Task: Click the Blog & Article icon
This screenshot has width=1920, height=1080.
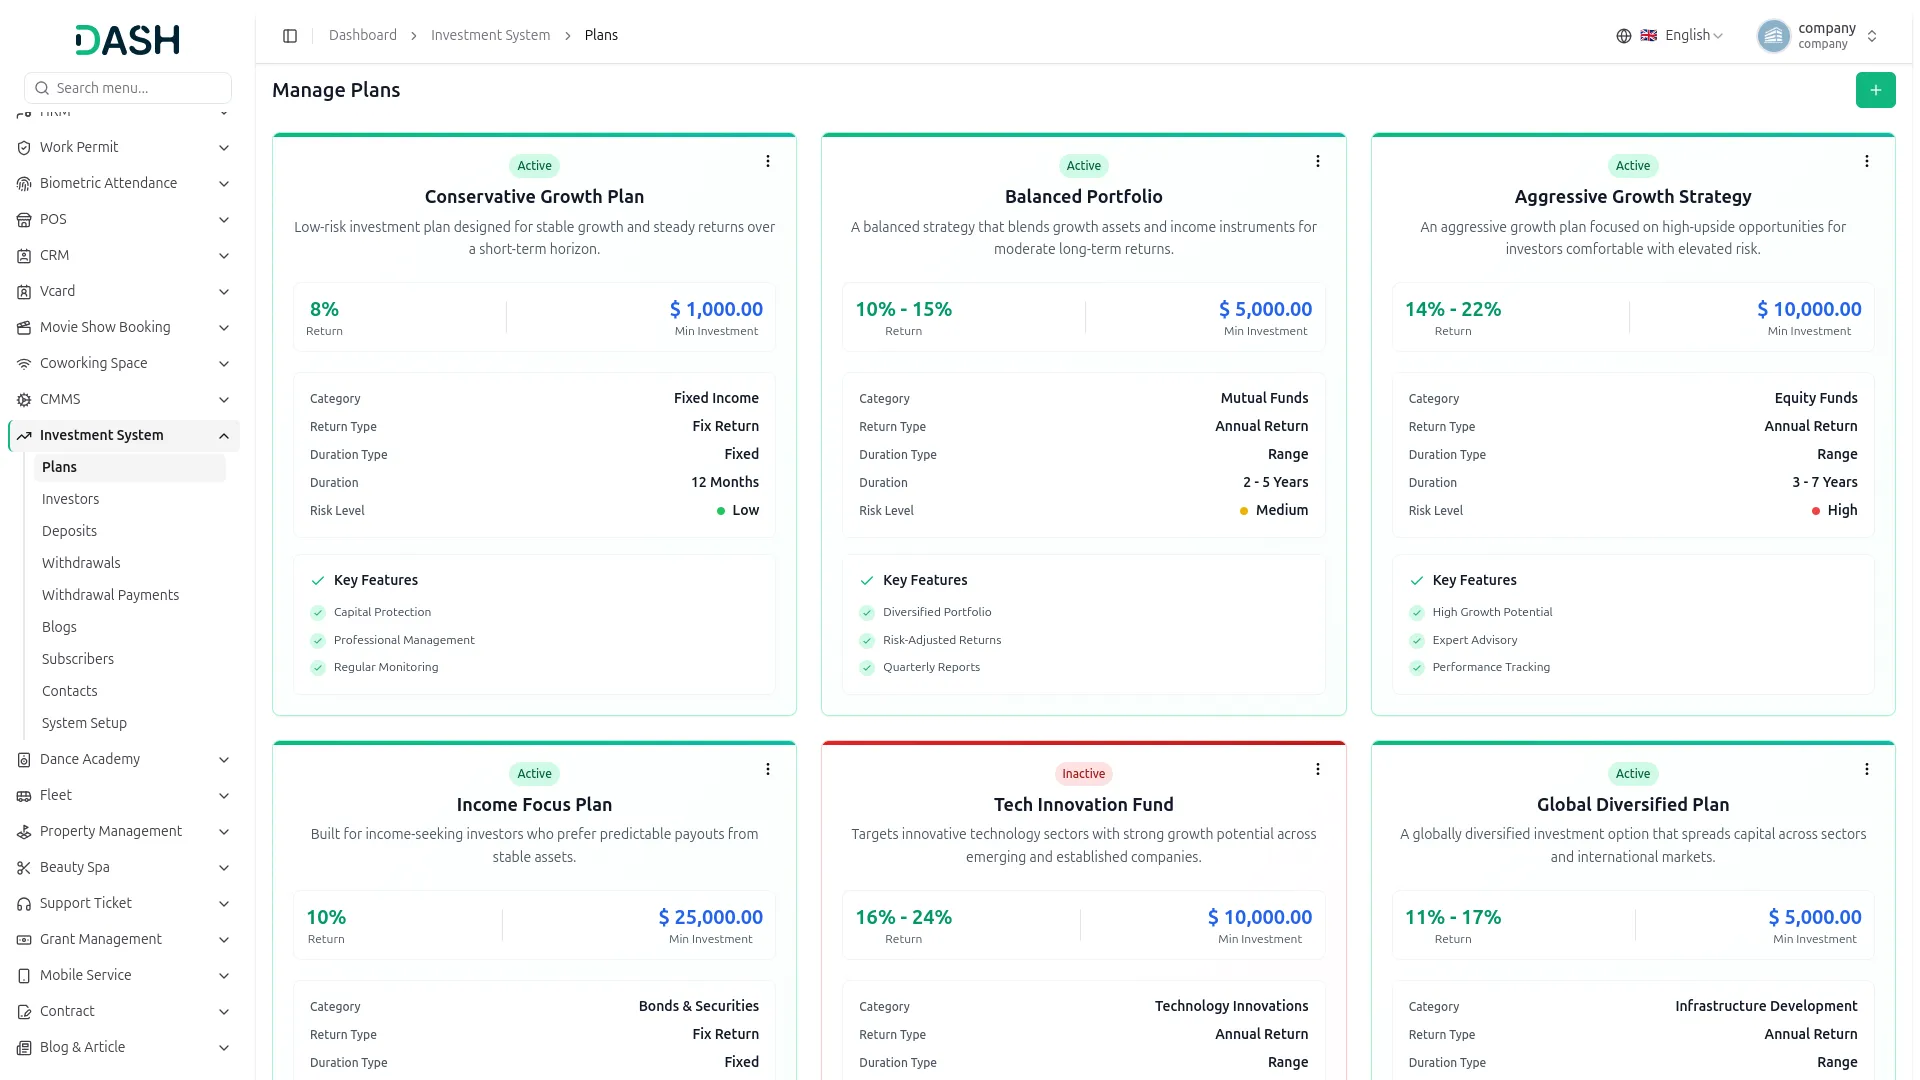Action: tap(24, 1048)
